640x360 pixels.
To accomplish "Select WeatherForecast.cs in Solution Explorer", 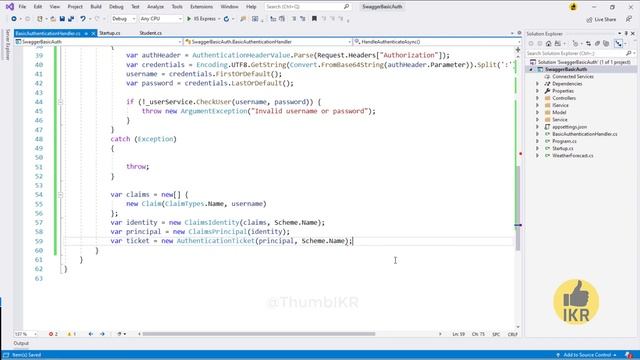I will tap(572, 156).
